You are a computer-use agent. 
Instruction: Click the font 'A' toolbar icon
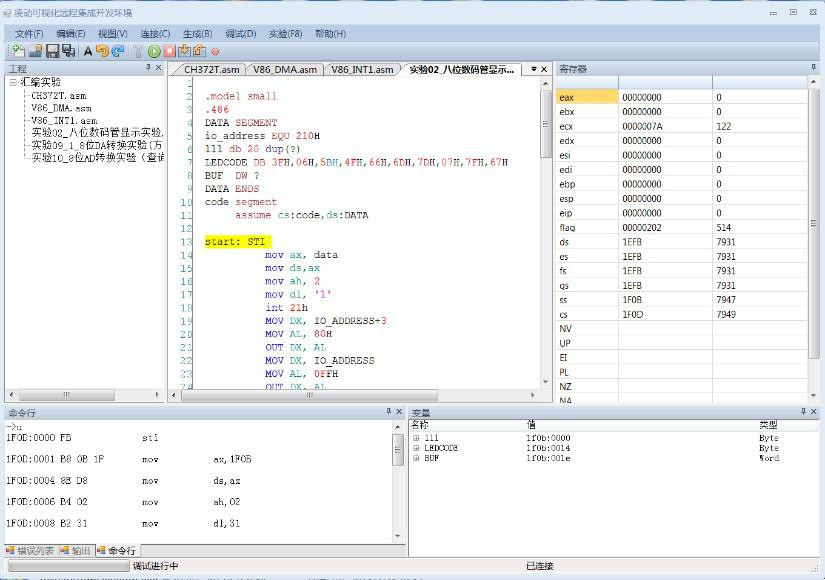click(87, 51)
